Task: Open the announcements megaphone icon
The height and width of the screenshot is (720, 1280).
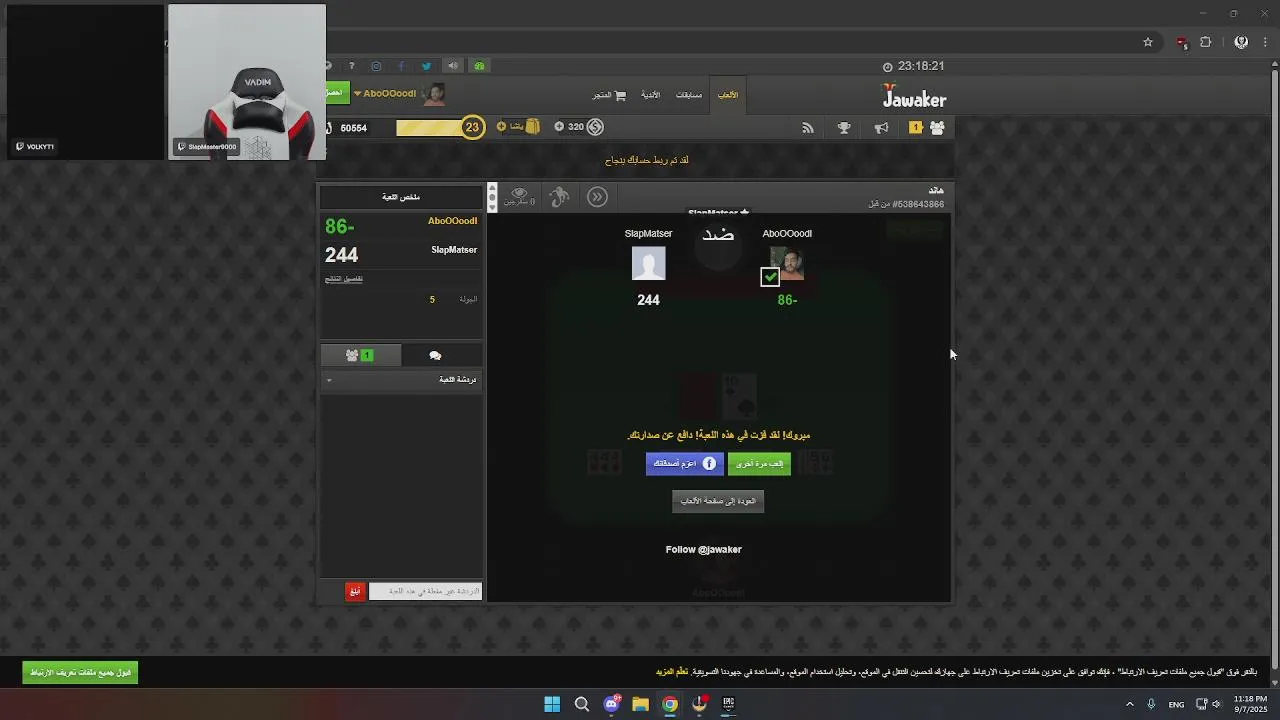Action: (881, 128)
